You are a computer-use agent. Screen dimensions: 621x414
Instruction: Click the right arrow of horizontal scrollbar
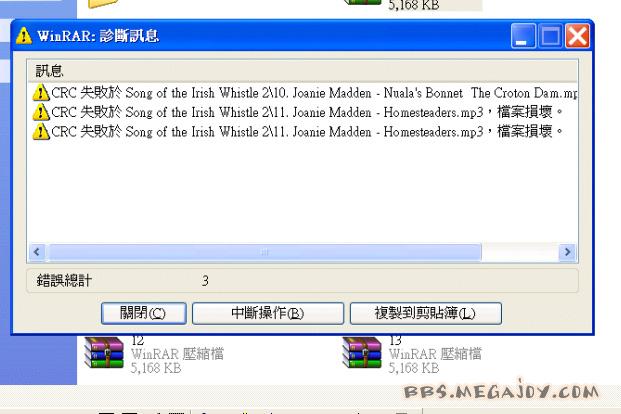[567, 252]
